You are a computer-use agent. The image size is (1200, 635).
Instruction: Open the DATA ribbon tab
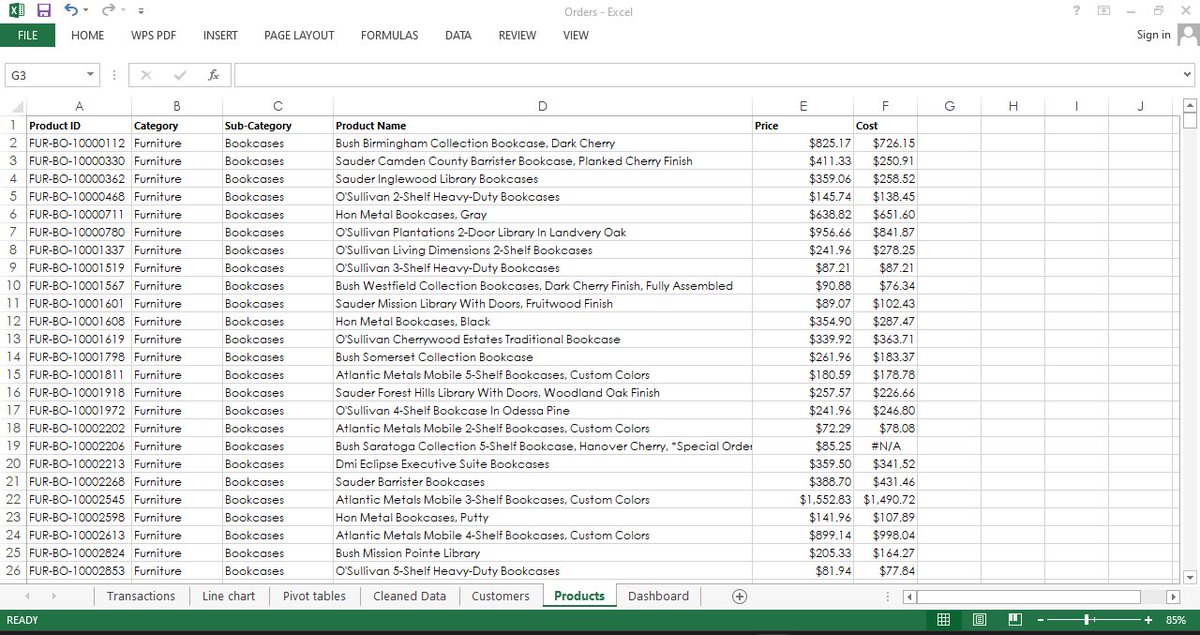(x=458, y=35)
